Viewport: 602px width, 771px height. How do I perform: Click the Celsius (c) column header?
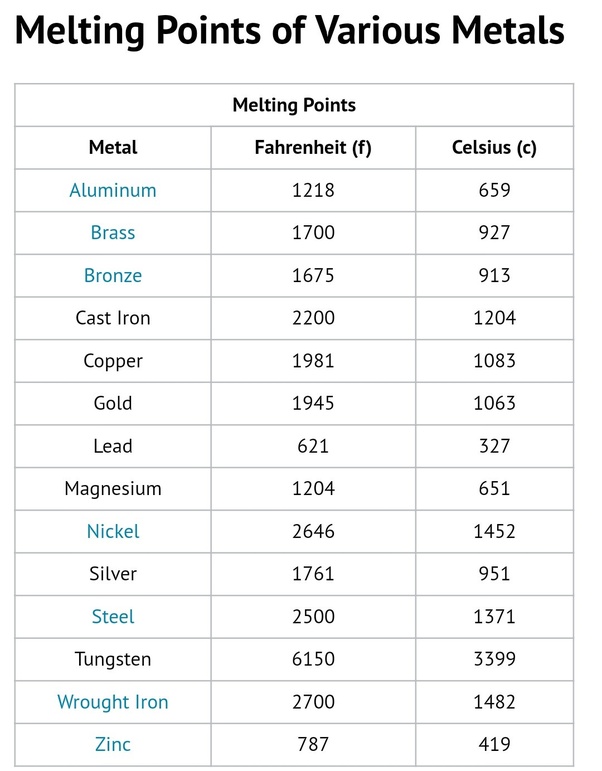pyautogui.click(x=494, y=148)
